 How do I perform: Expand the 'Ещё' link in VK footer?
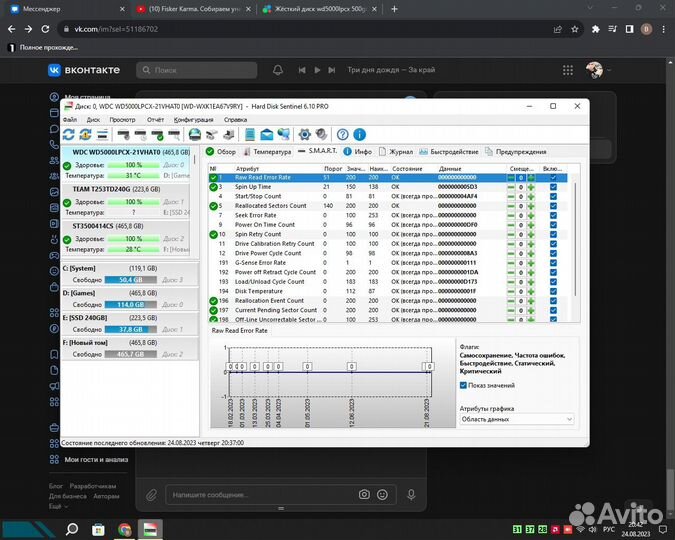pos(58,506)
